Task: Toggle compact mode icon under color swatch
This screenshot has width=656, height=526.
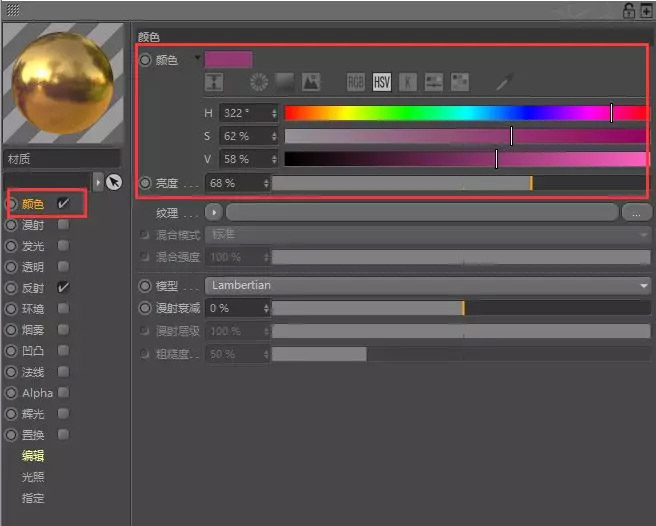Action: click(214, 82)
